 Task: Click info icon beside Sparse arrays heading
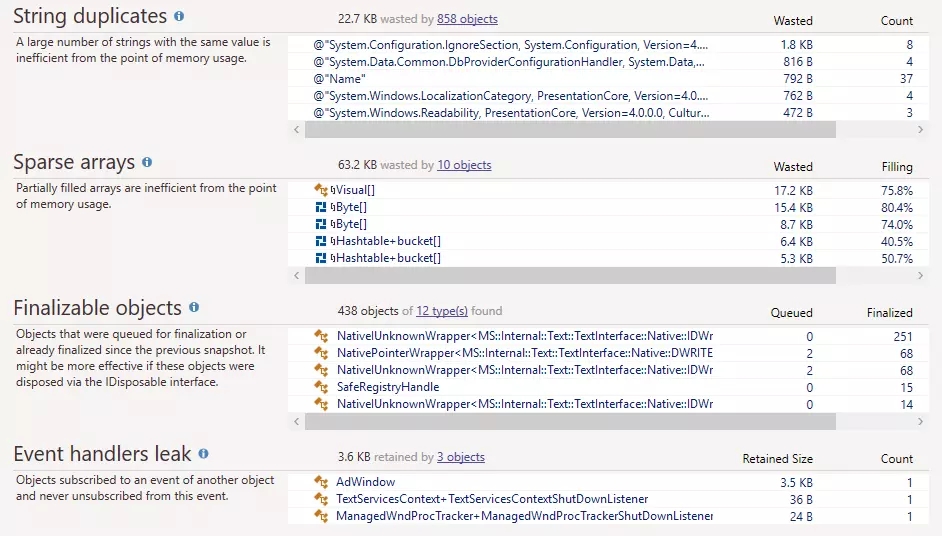pos(147,162)
